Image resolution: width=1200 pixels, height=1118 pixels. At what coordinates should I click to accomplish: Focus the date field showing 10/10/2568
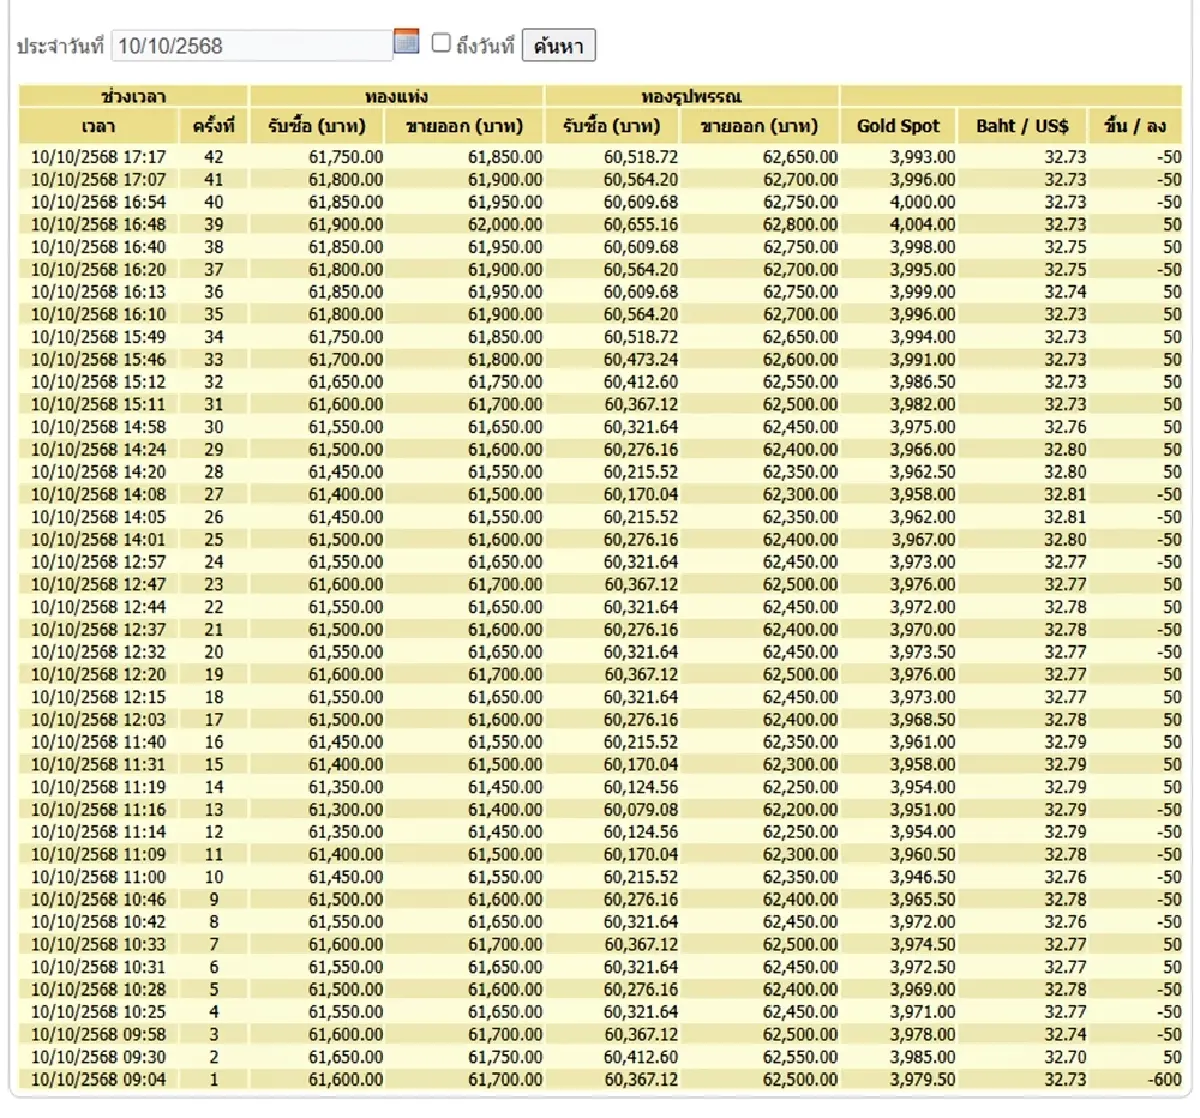(x=250, y=45)
